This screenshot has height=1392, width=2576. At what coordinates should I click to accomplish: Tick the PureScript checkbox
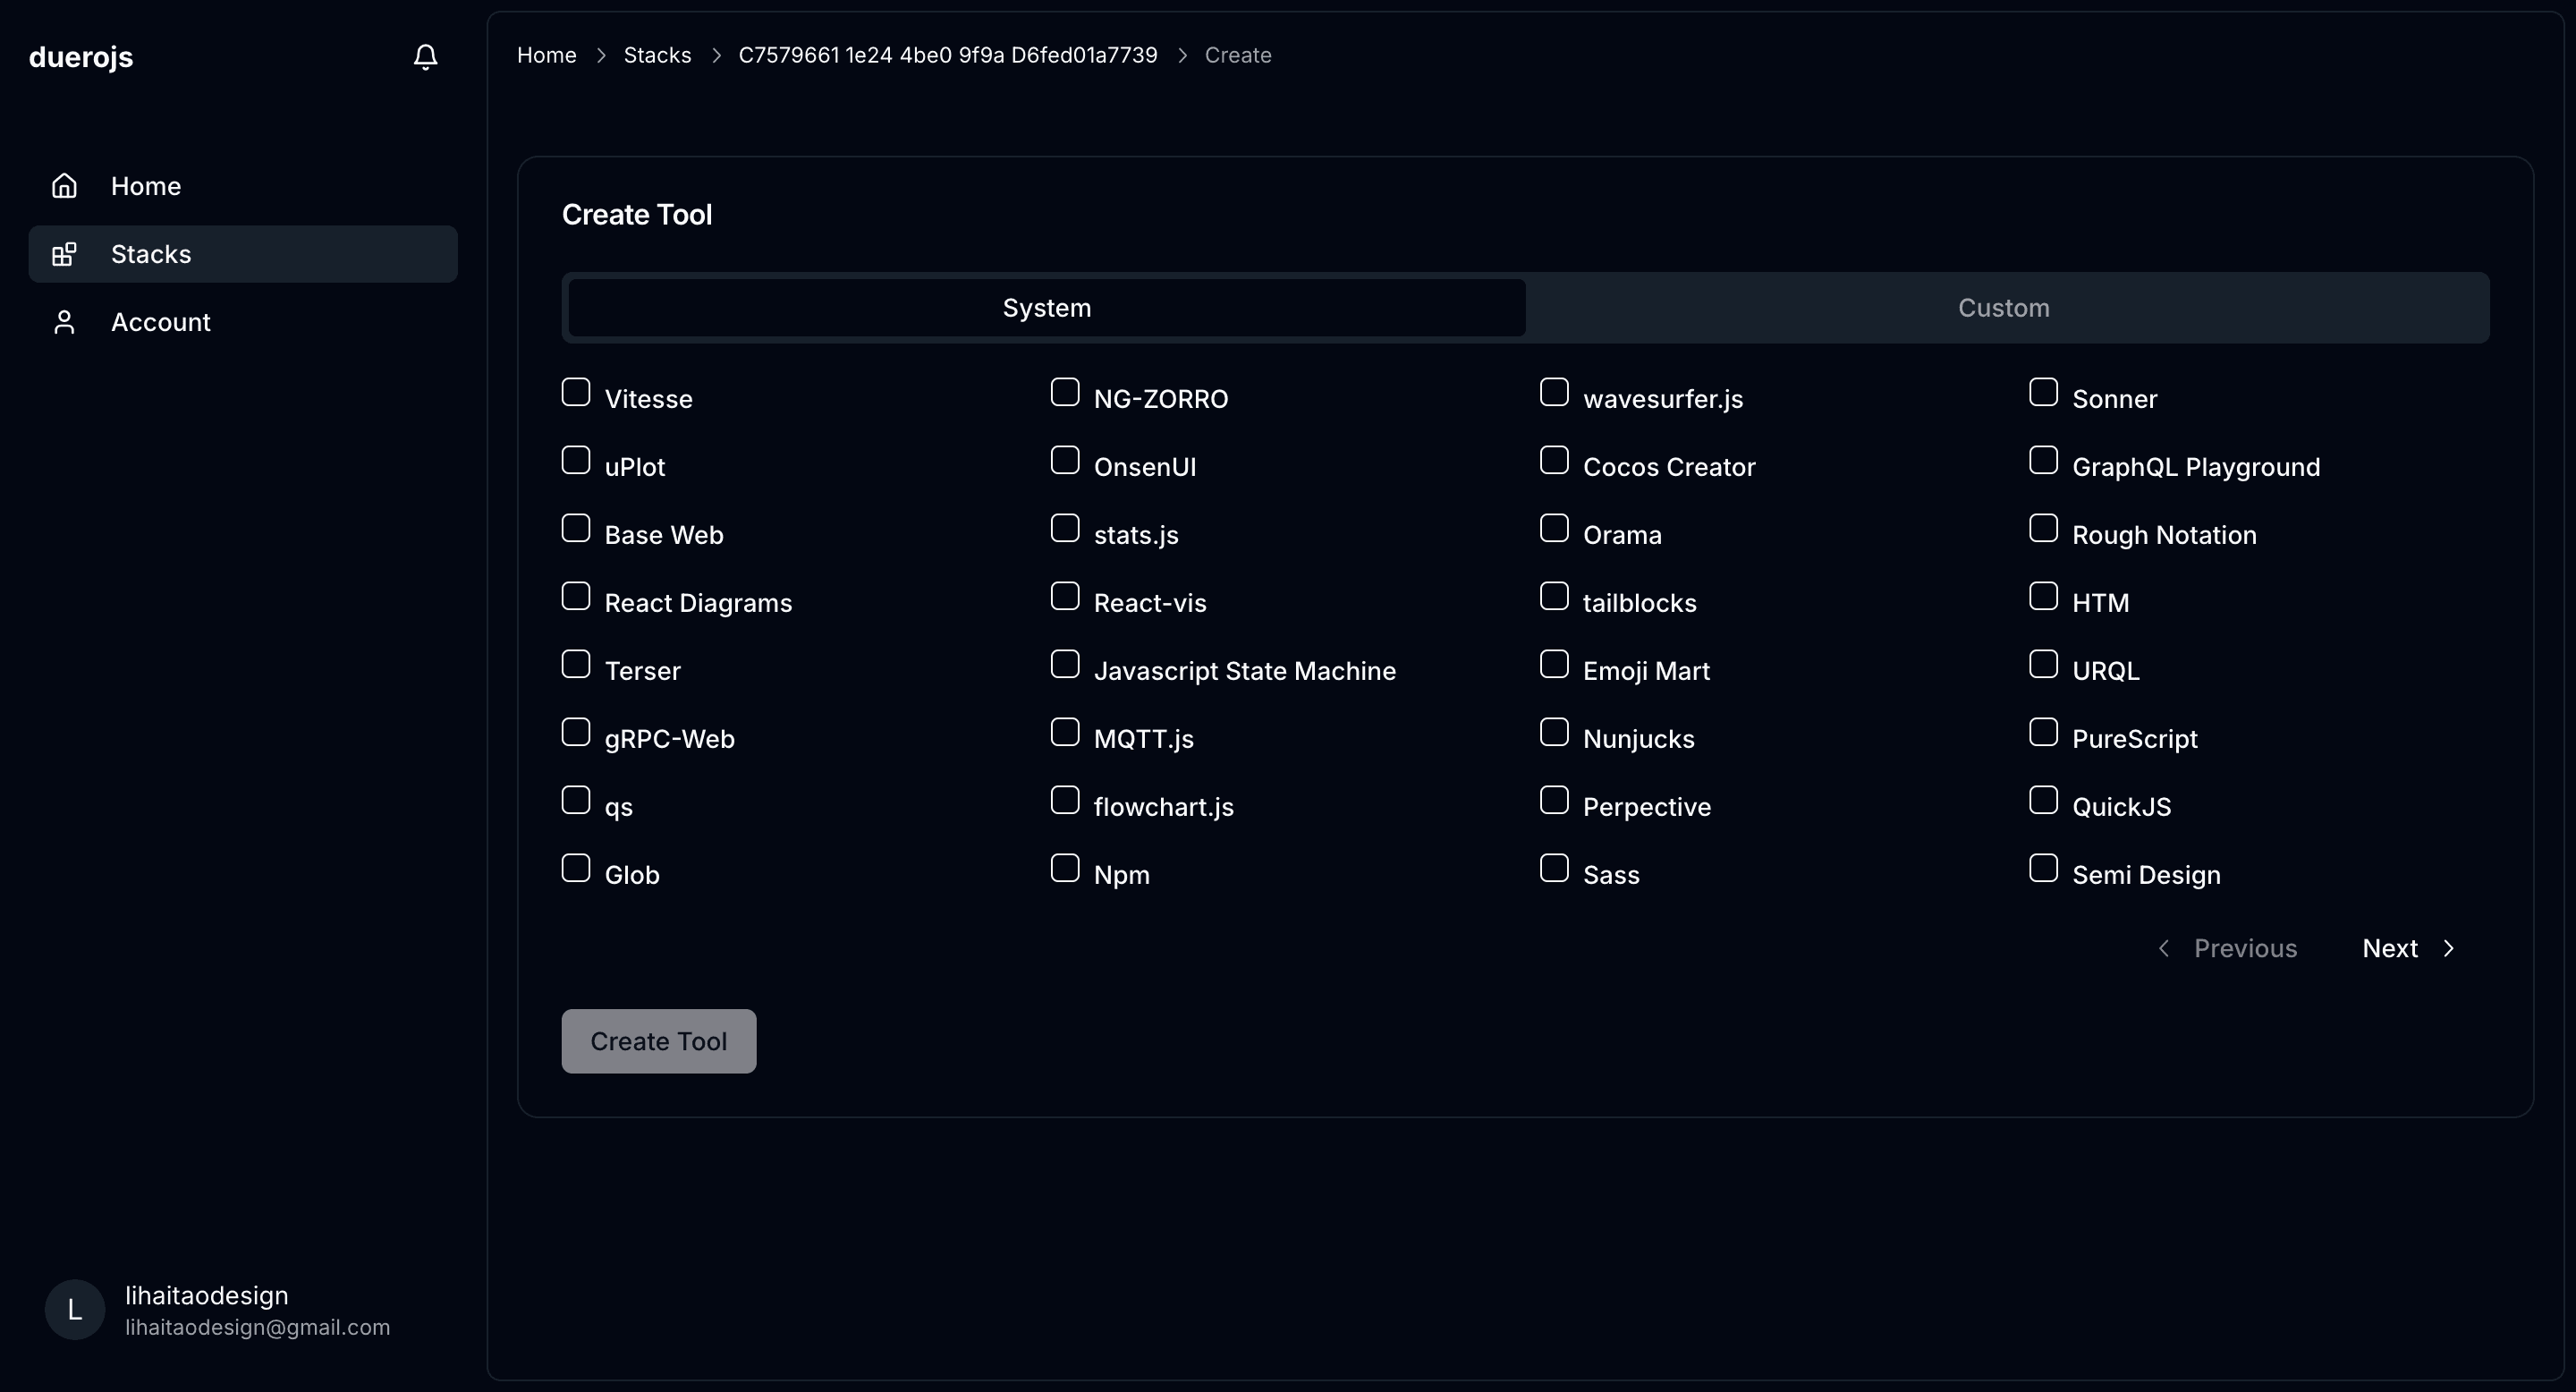2043,732
